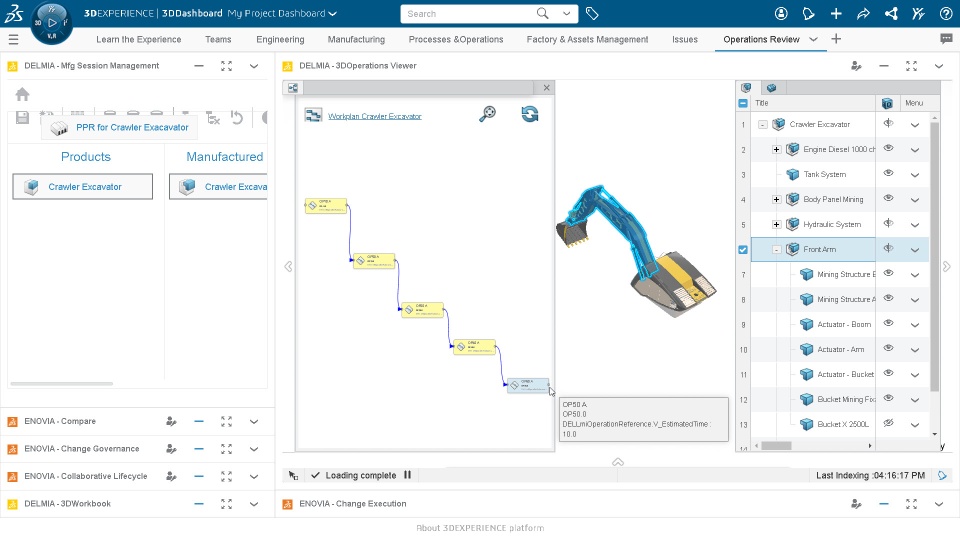Open Learn the Experience tab
This screenshot has height=540, width=960.
click(138, 39)
